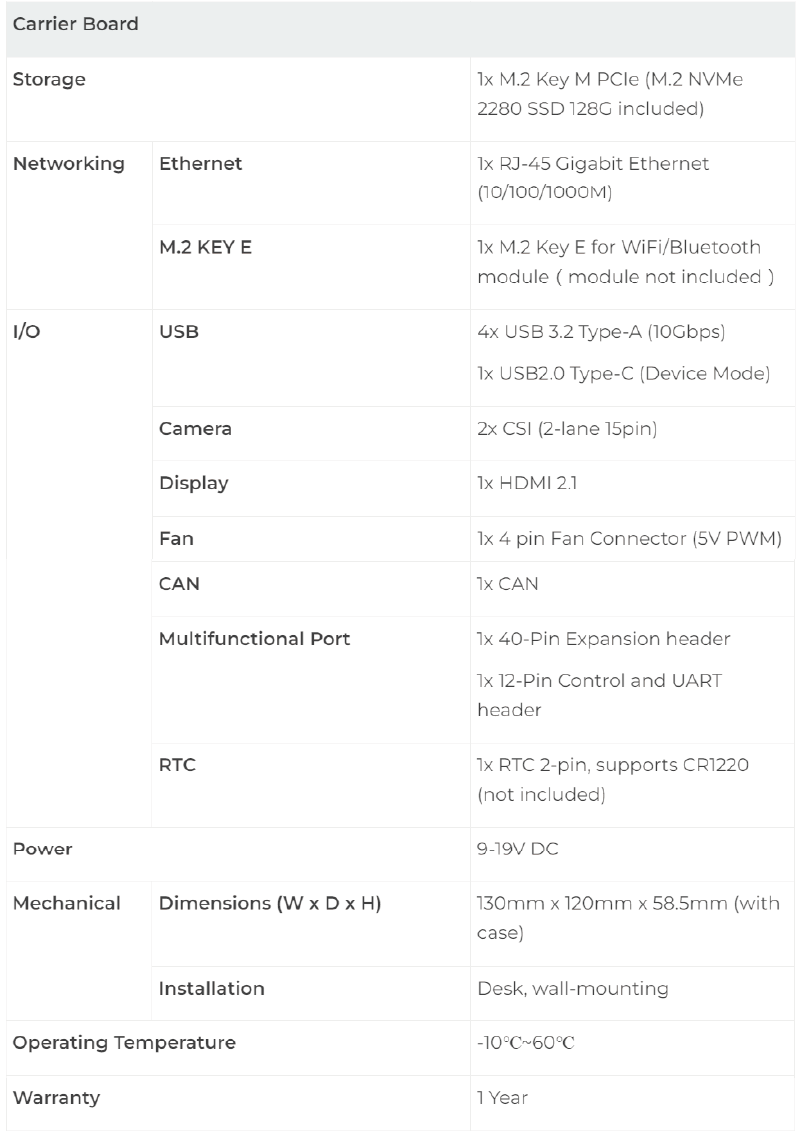Screen dimensions: 800x1135
Task: Click the Dimensions (W x D x H) label
Action: point(270,903)
